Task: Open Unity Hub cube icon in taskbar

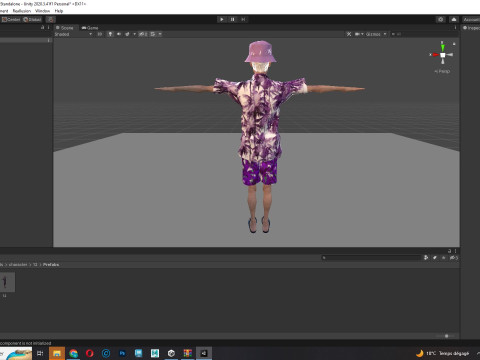Action: [171, 353]
